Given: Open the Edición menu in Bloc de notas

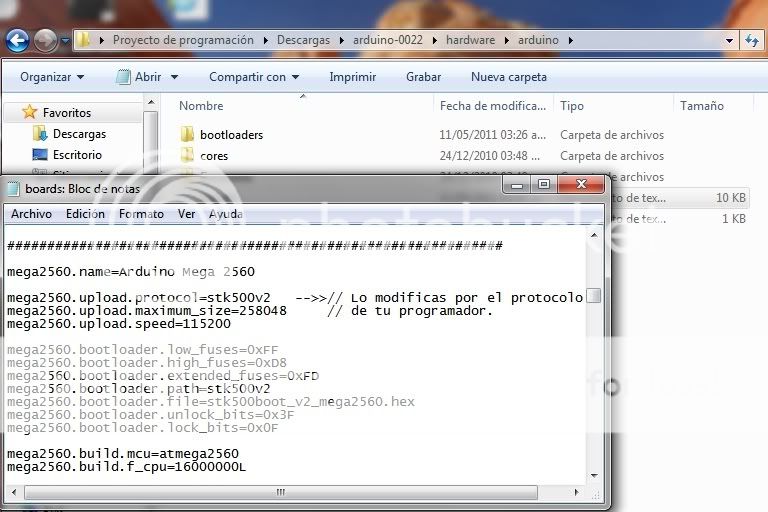Looking at the screenshot, I should click(x=85, y=214).
